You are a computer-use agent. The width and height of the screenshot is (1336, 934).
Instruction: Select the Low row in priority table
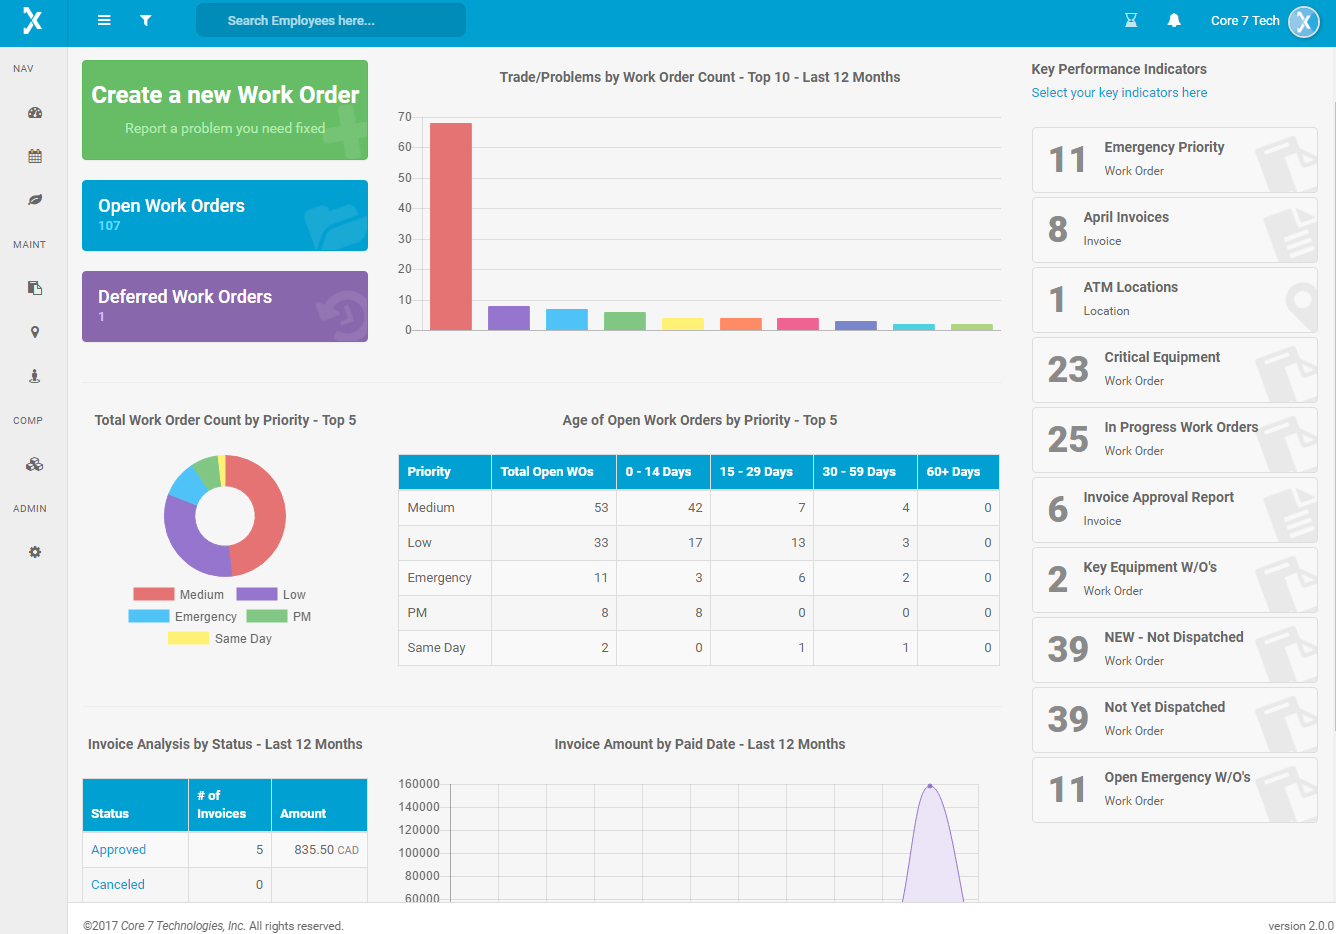click(x=699, y=543)
